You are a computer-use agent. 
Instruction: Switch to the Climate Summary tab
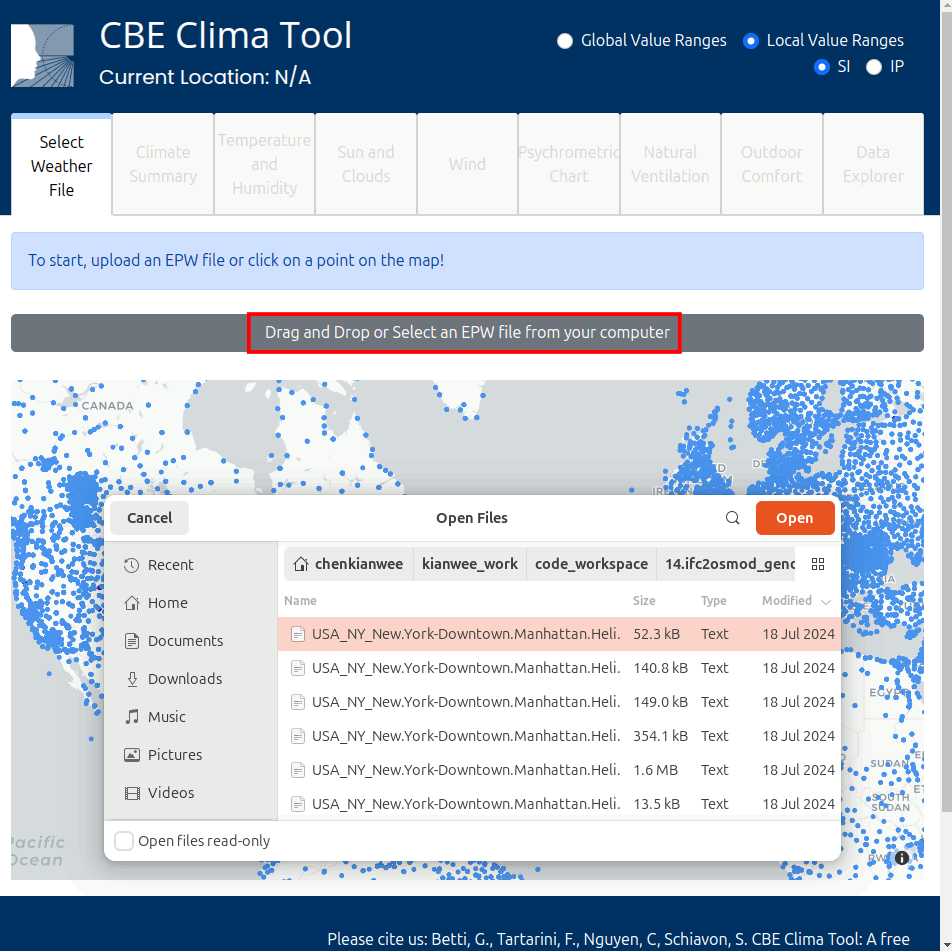click(x=163, y=164)
